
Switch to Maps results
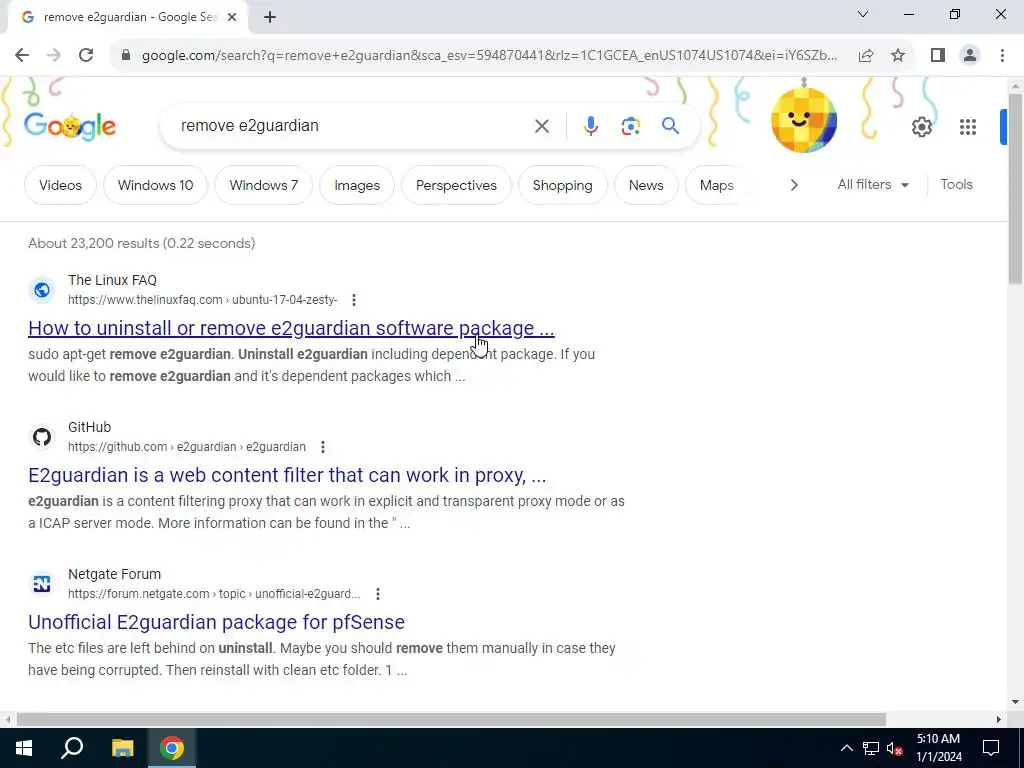(716, 185)
